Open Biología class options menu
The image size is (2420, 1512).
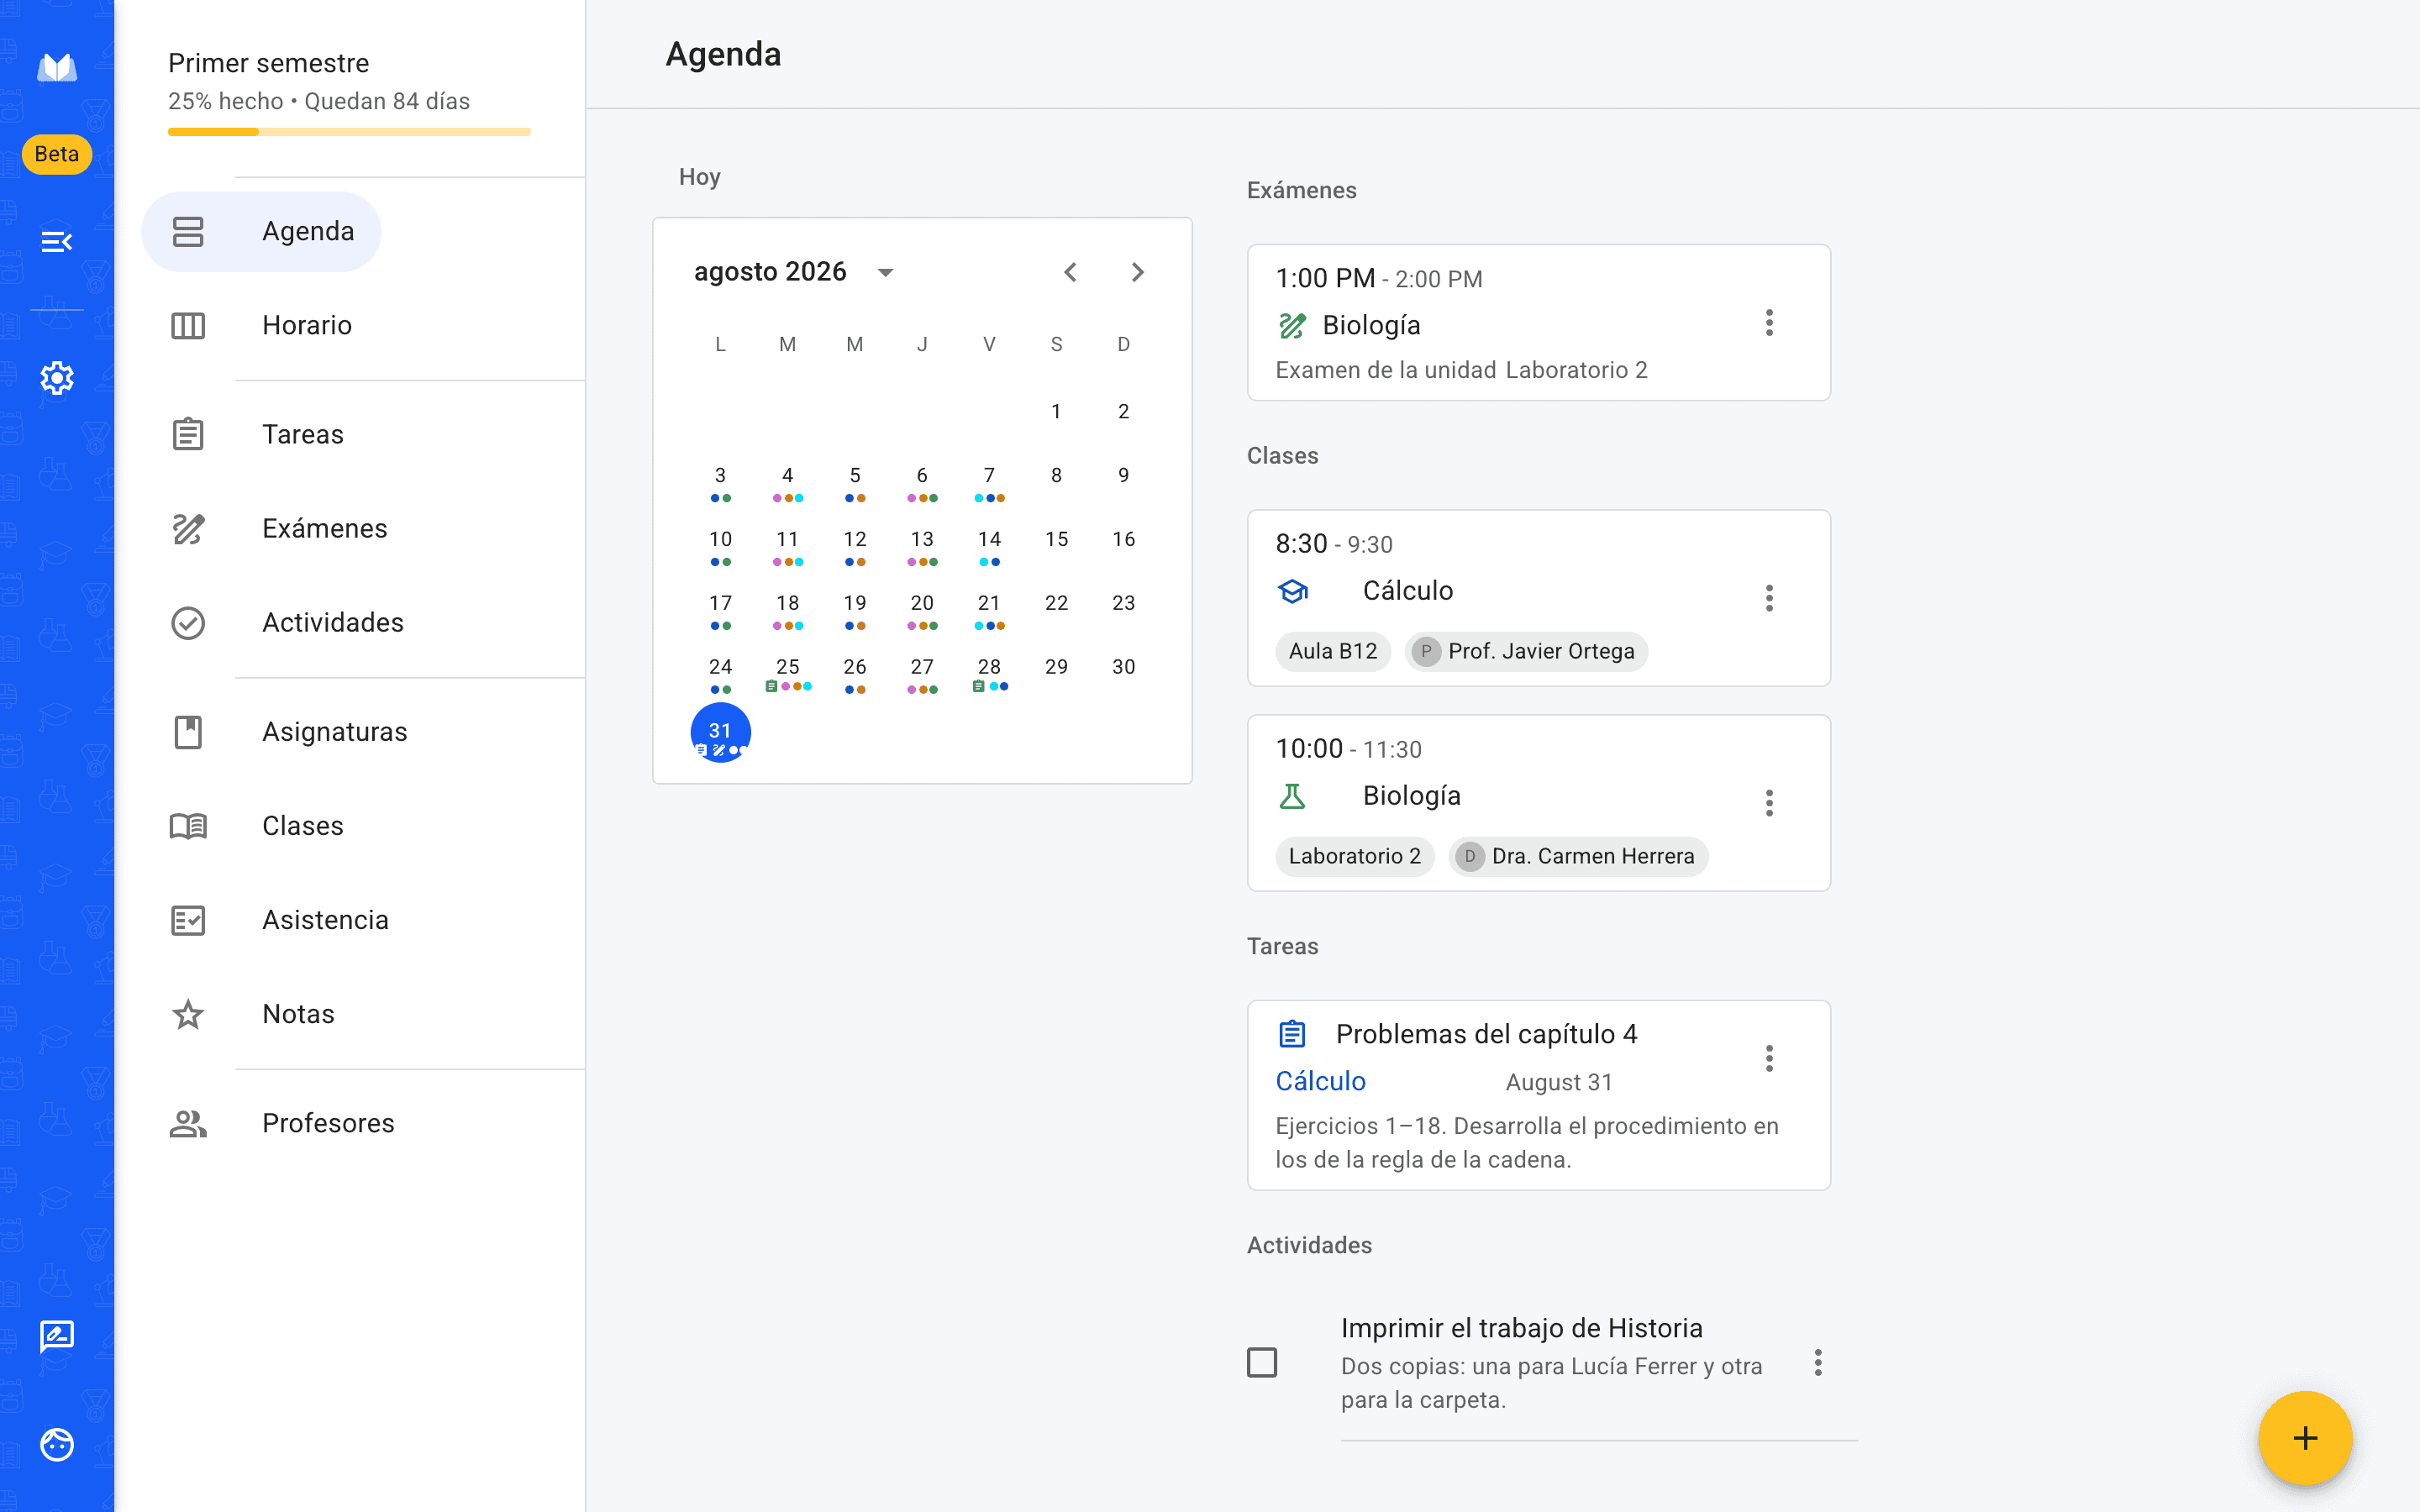[1769, 803]
